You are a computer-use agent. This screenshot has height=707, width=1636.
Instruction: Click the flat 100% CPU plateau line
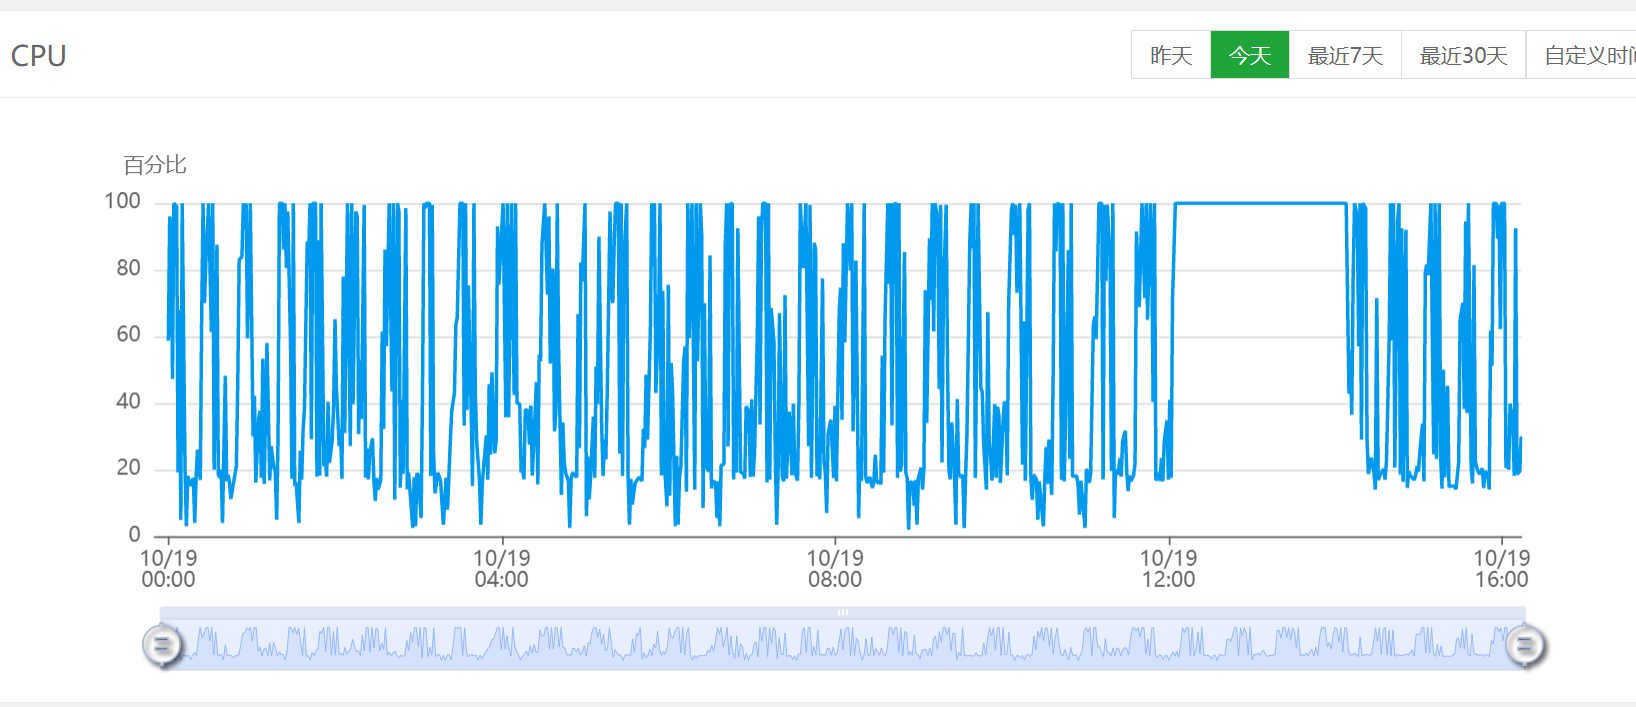coord(1260,204)
